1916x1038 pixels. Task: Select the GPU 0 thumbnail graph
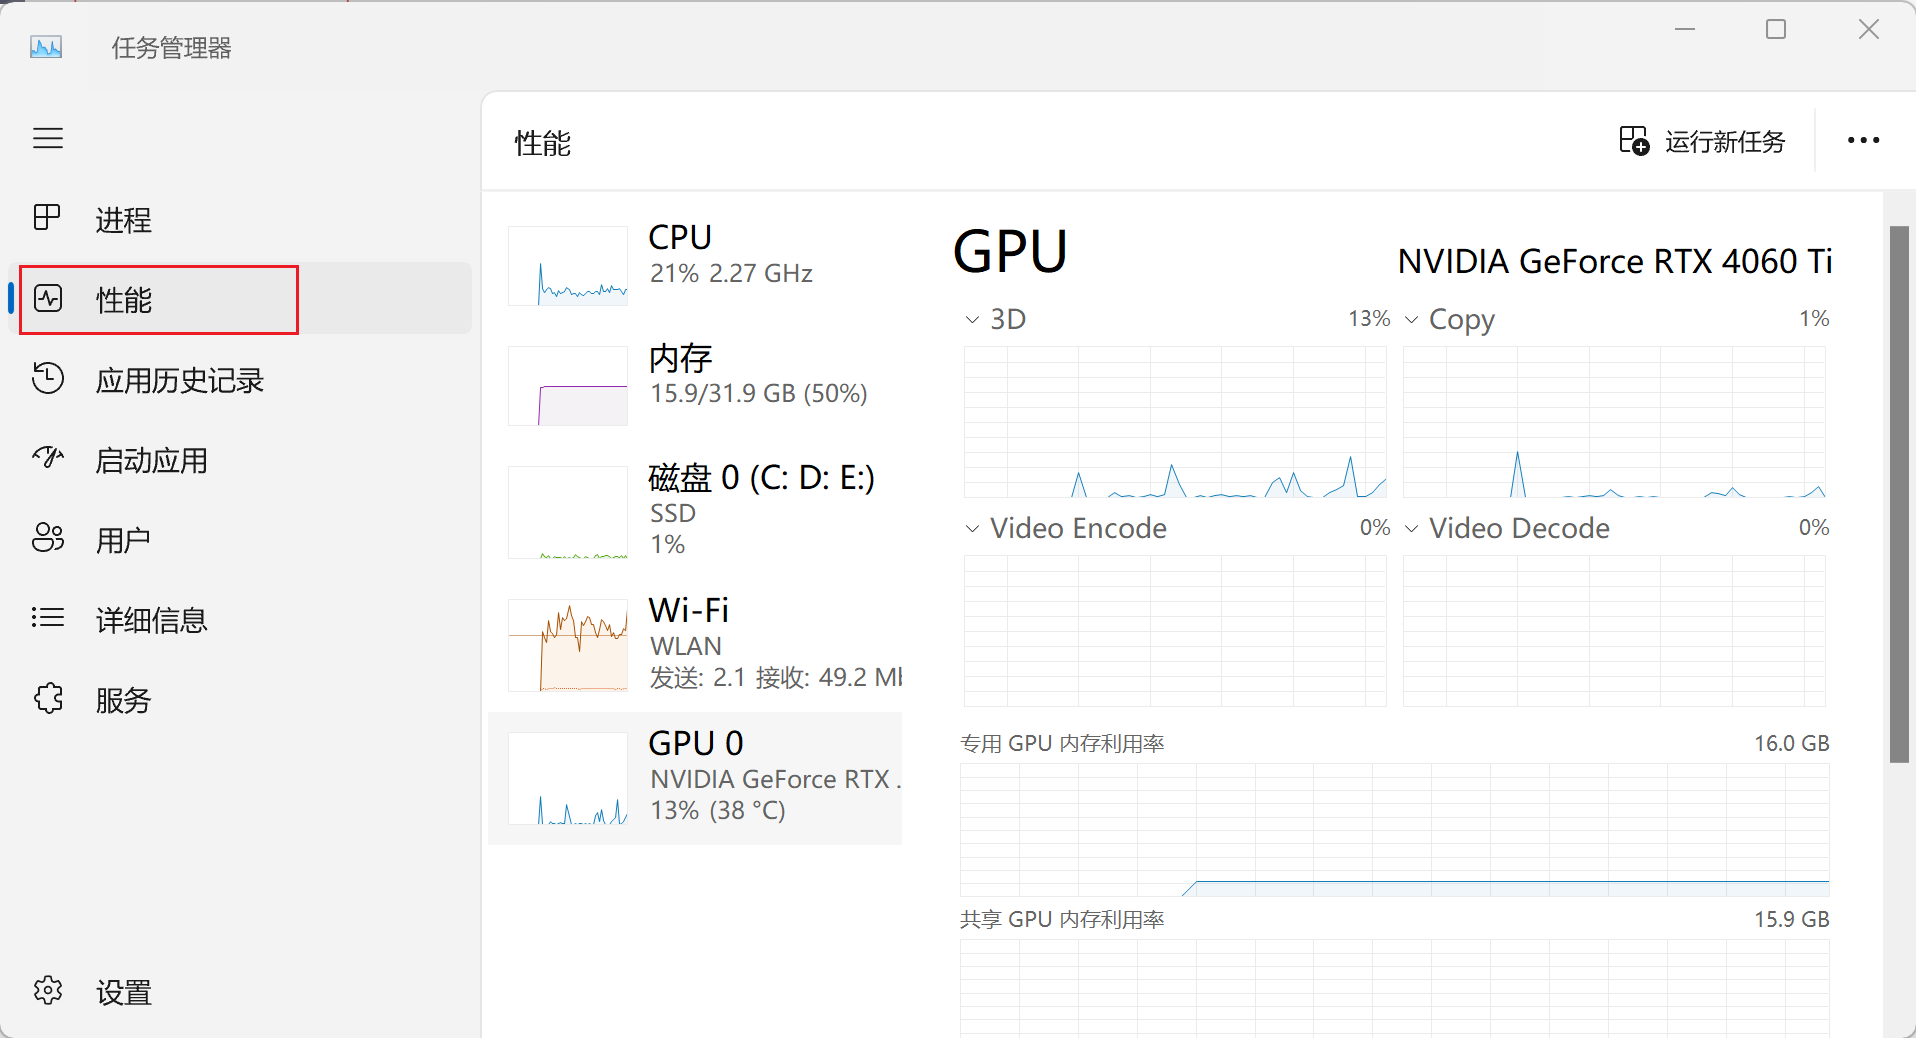click(x=568, y=778)
